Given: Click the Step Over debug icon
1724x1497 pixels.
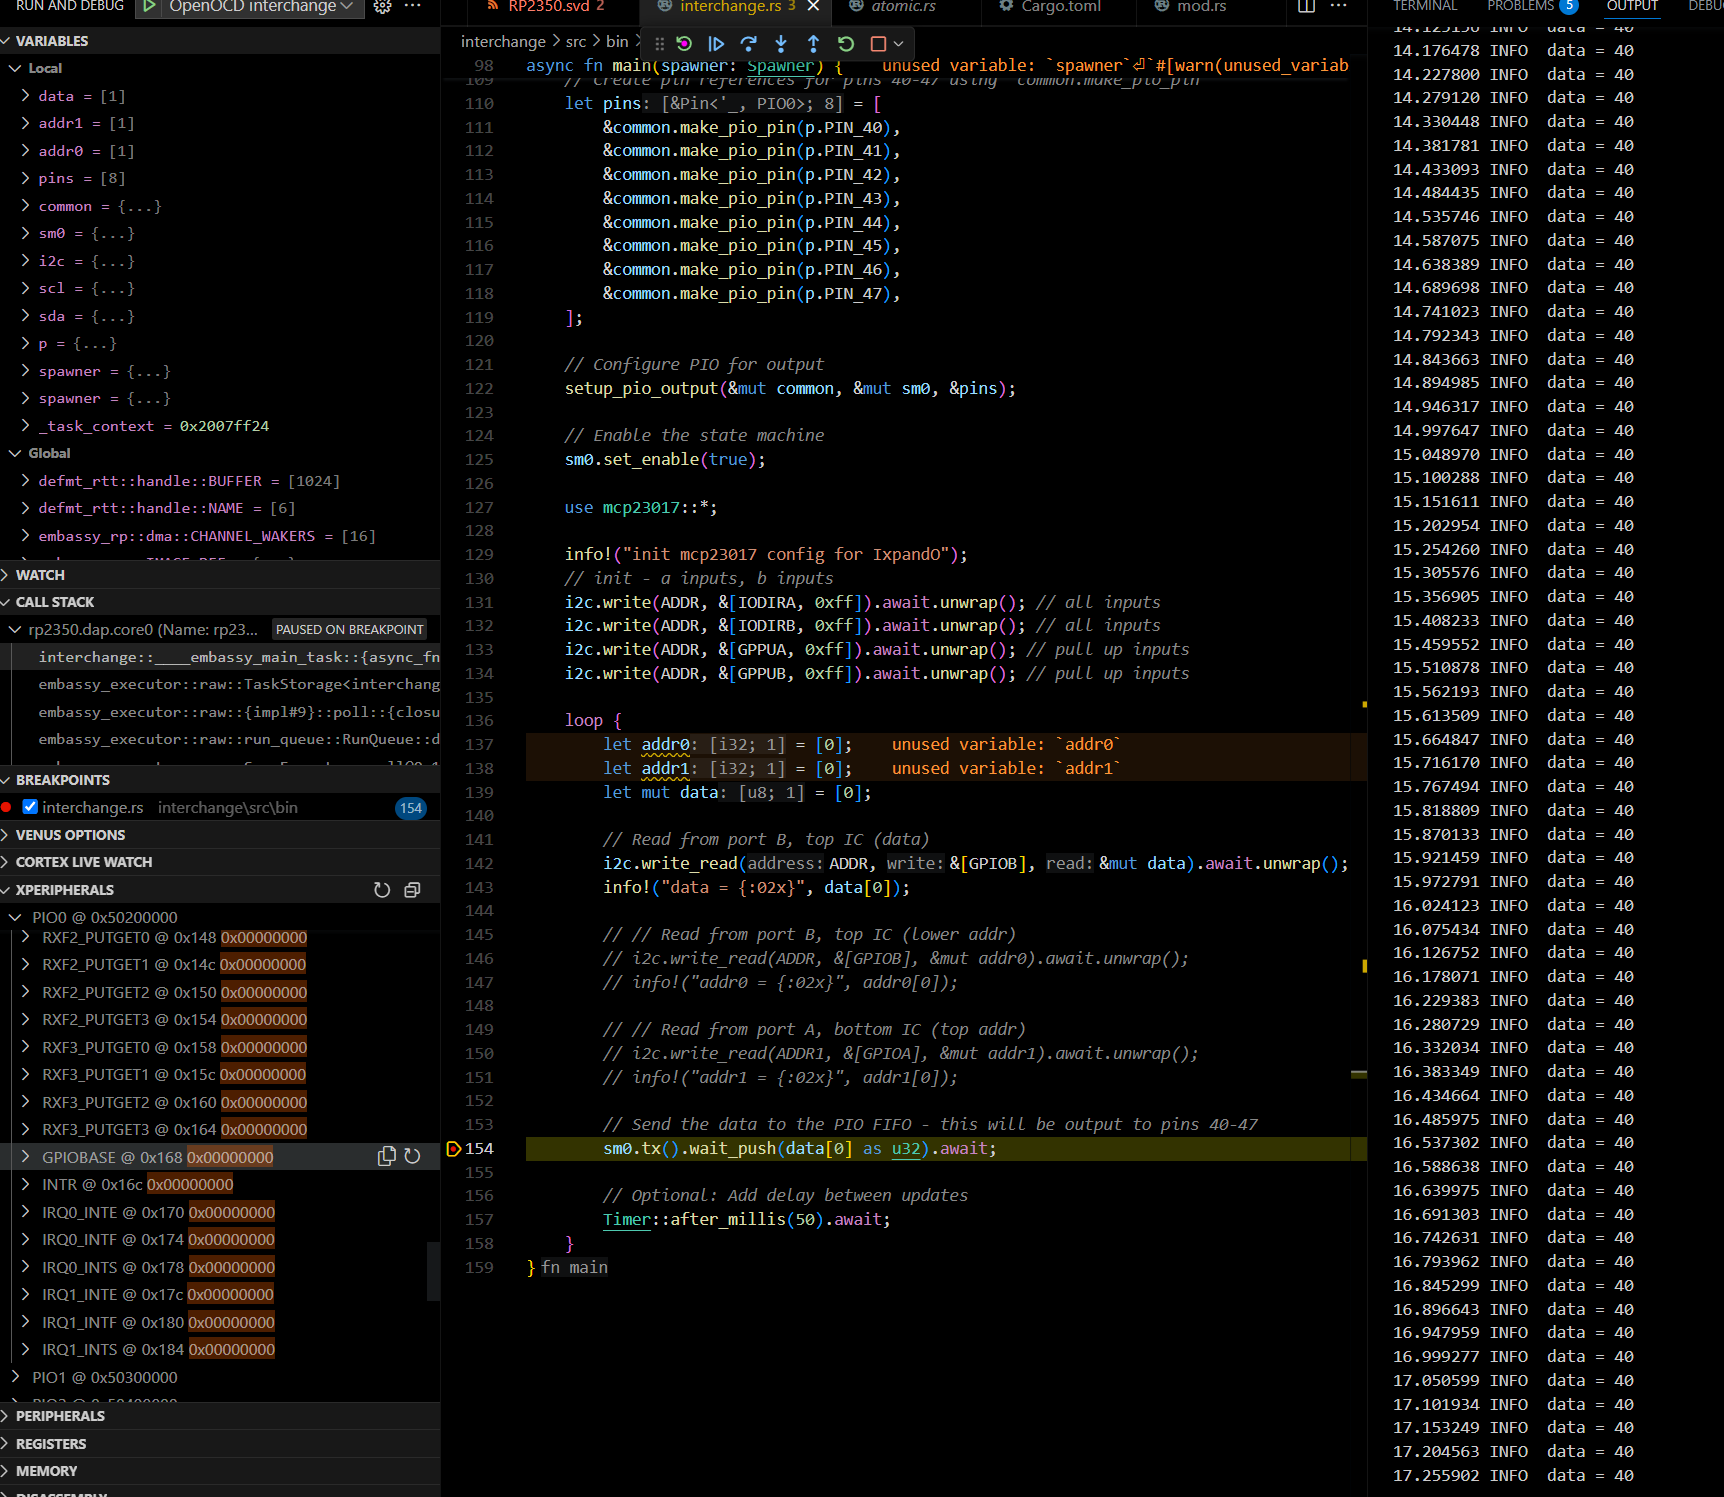Looking at the screenshot, I should [748, 44].
